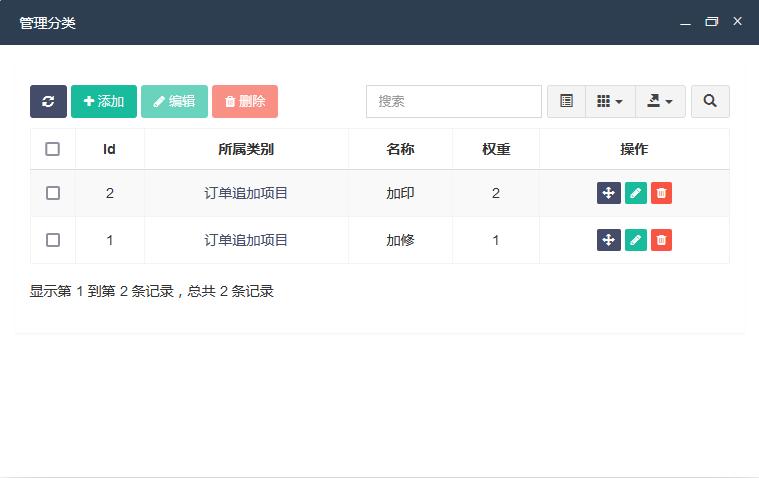Click the green edit icon for row 加印
This screenshot has width=759, height=478.
635,193
